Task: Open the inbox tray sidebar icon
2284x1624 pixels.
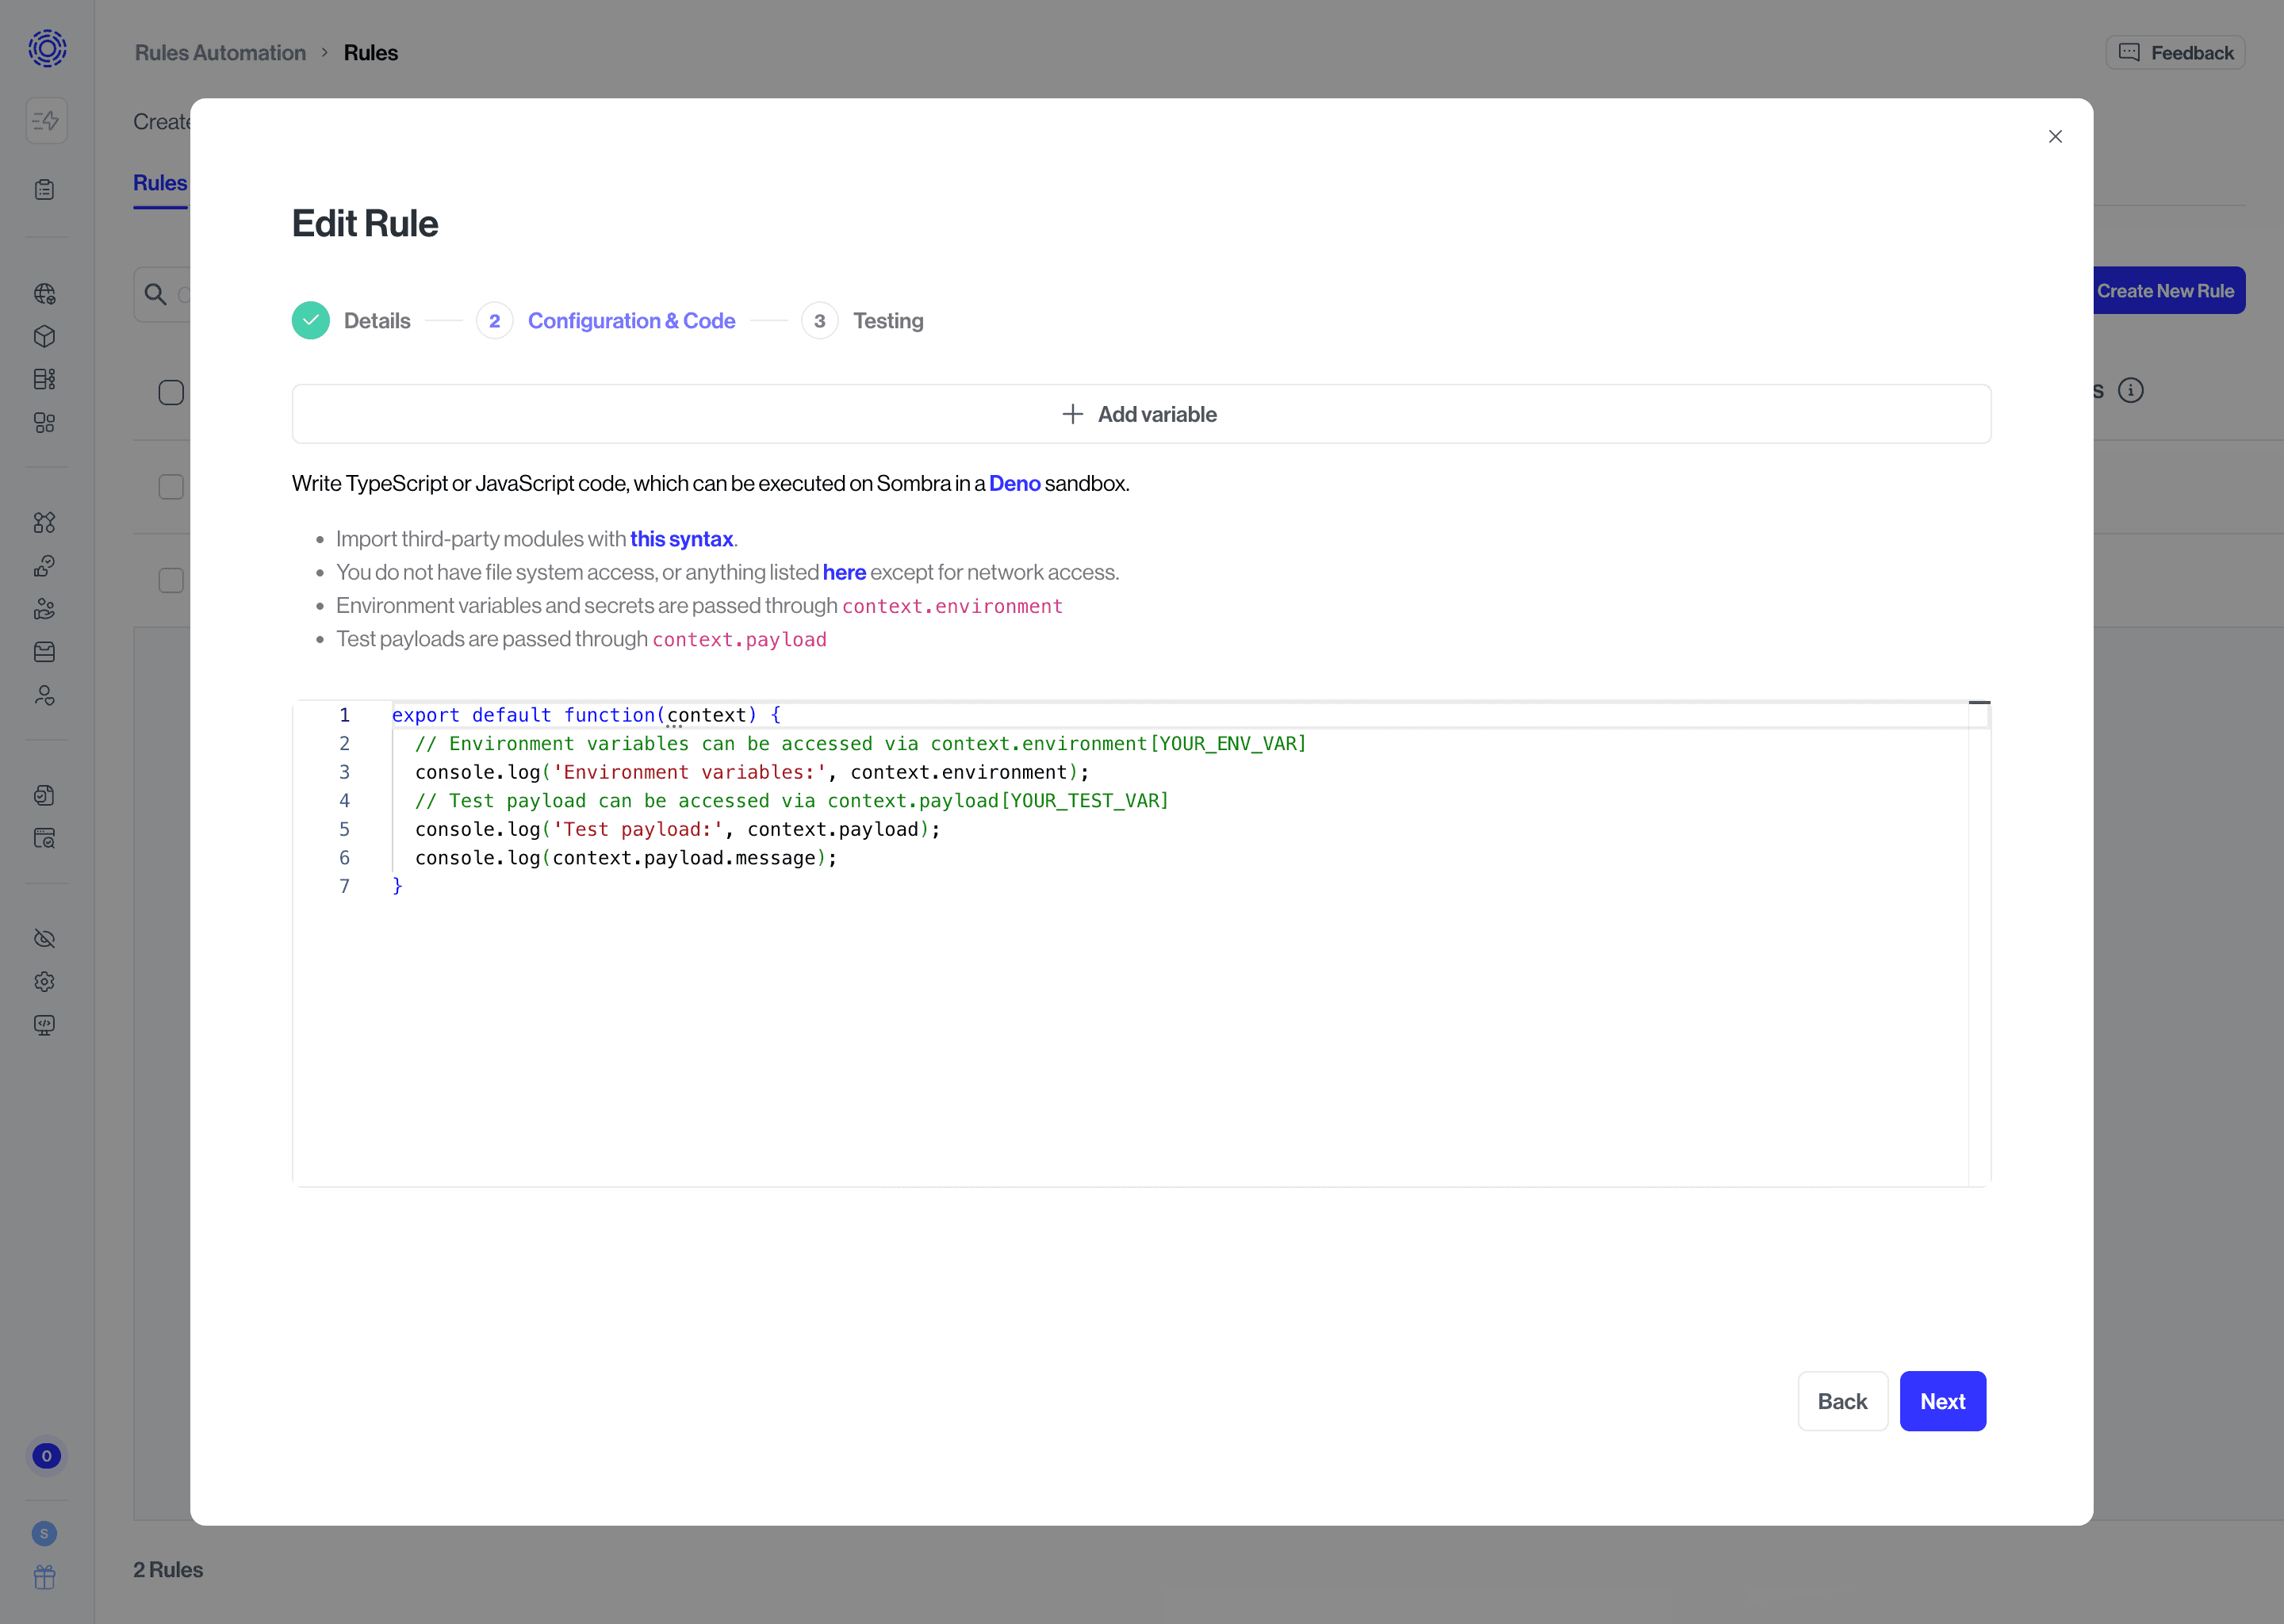Action: [x=45, y=652]
